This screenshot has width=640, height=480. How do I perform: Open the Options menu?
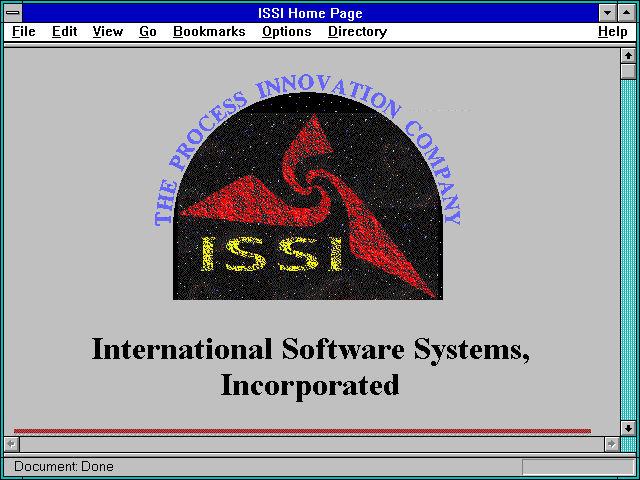[x=287, y=32]
